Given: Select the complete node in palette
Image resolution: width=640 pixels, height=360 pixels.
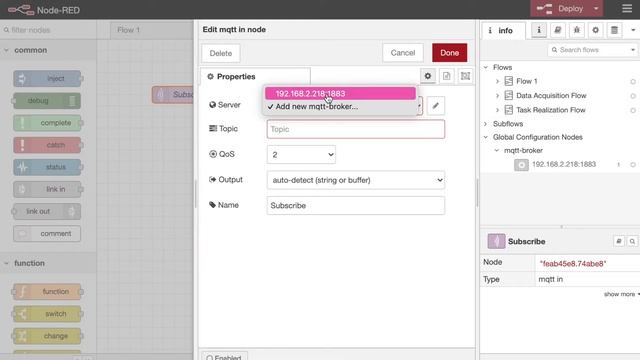Looking at the screenshot, I should (47, 123).
